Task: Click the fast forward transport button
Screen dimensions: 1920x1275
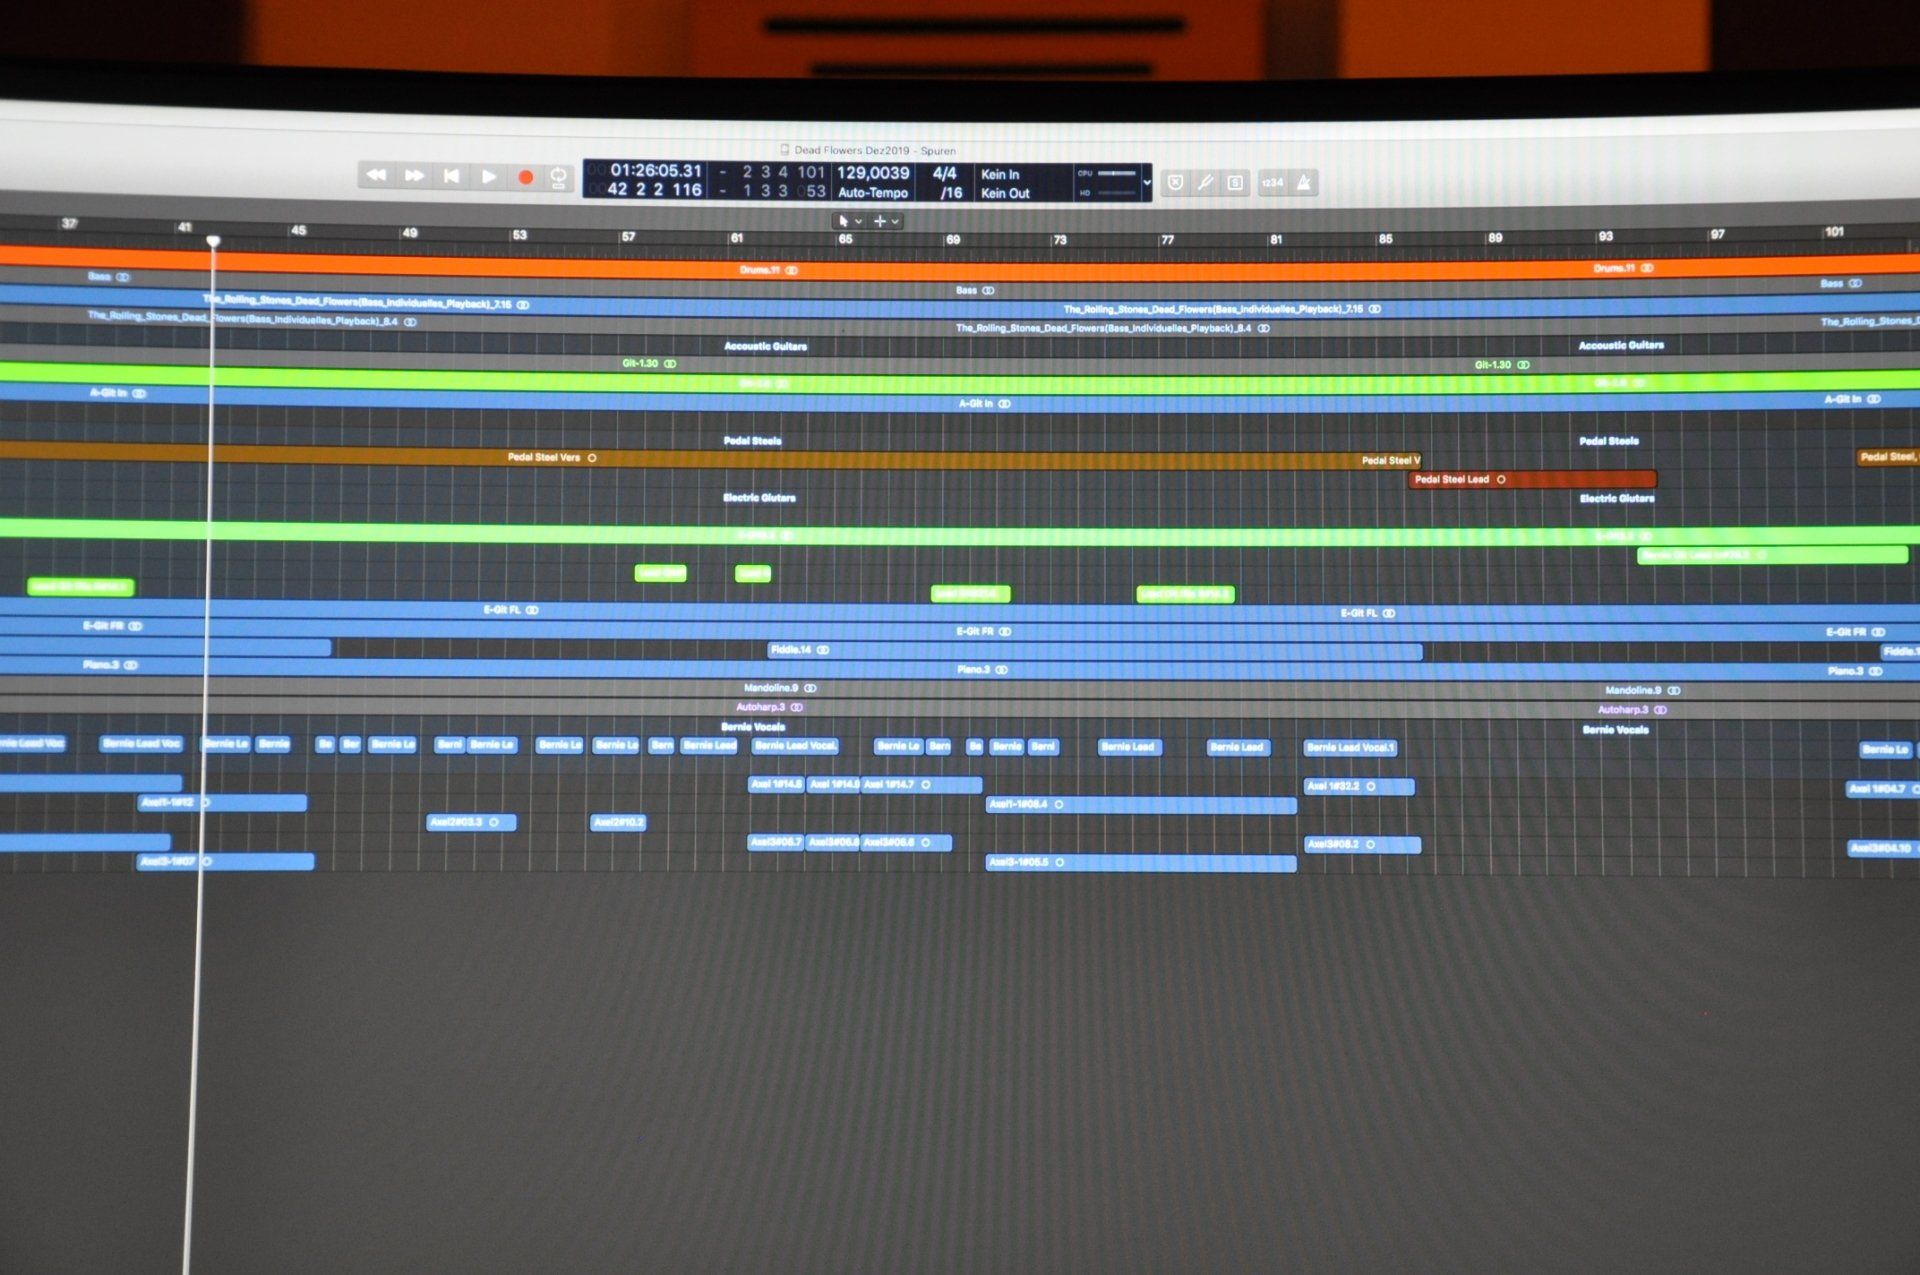Action: tap(414, 176)
